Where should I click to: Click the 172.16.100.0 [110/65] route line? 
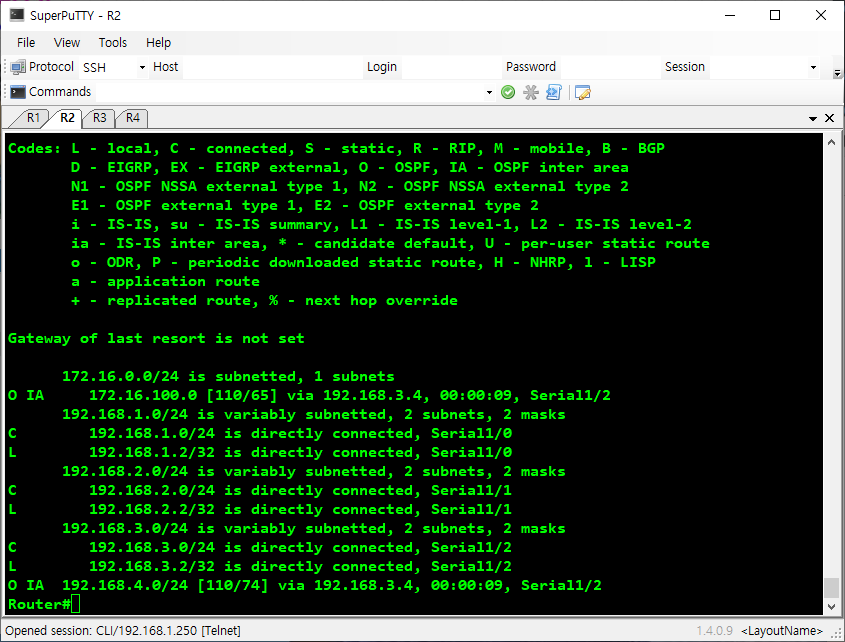pyautogui.click(x=309, y=396)
